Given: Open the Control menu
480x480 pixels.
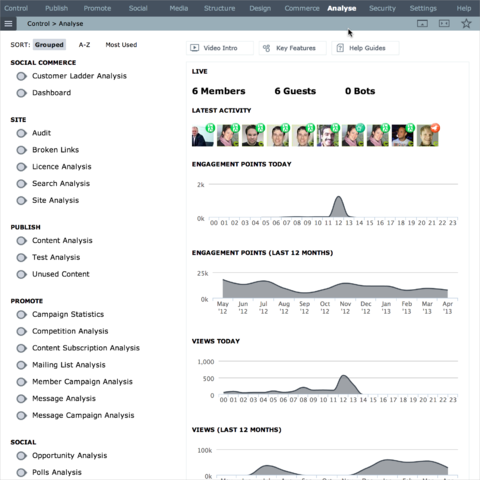Looking at the screenshot, I should point(16,8).
